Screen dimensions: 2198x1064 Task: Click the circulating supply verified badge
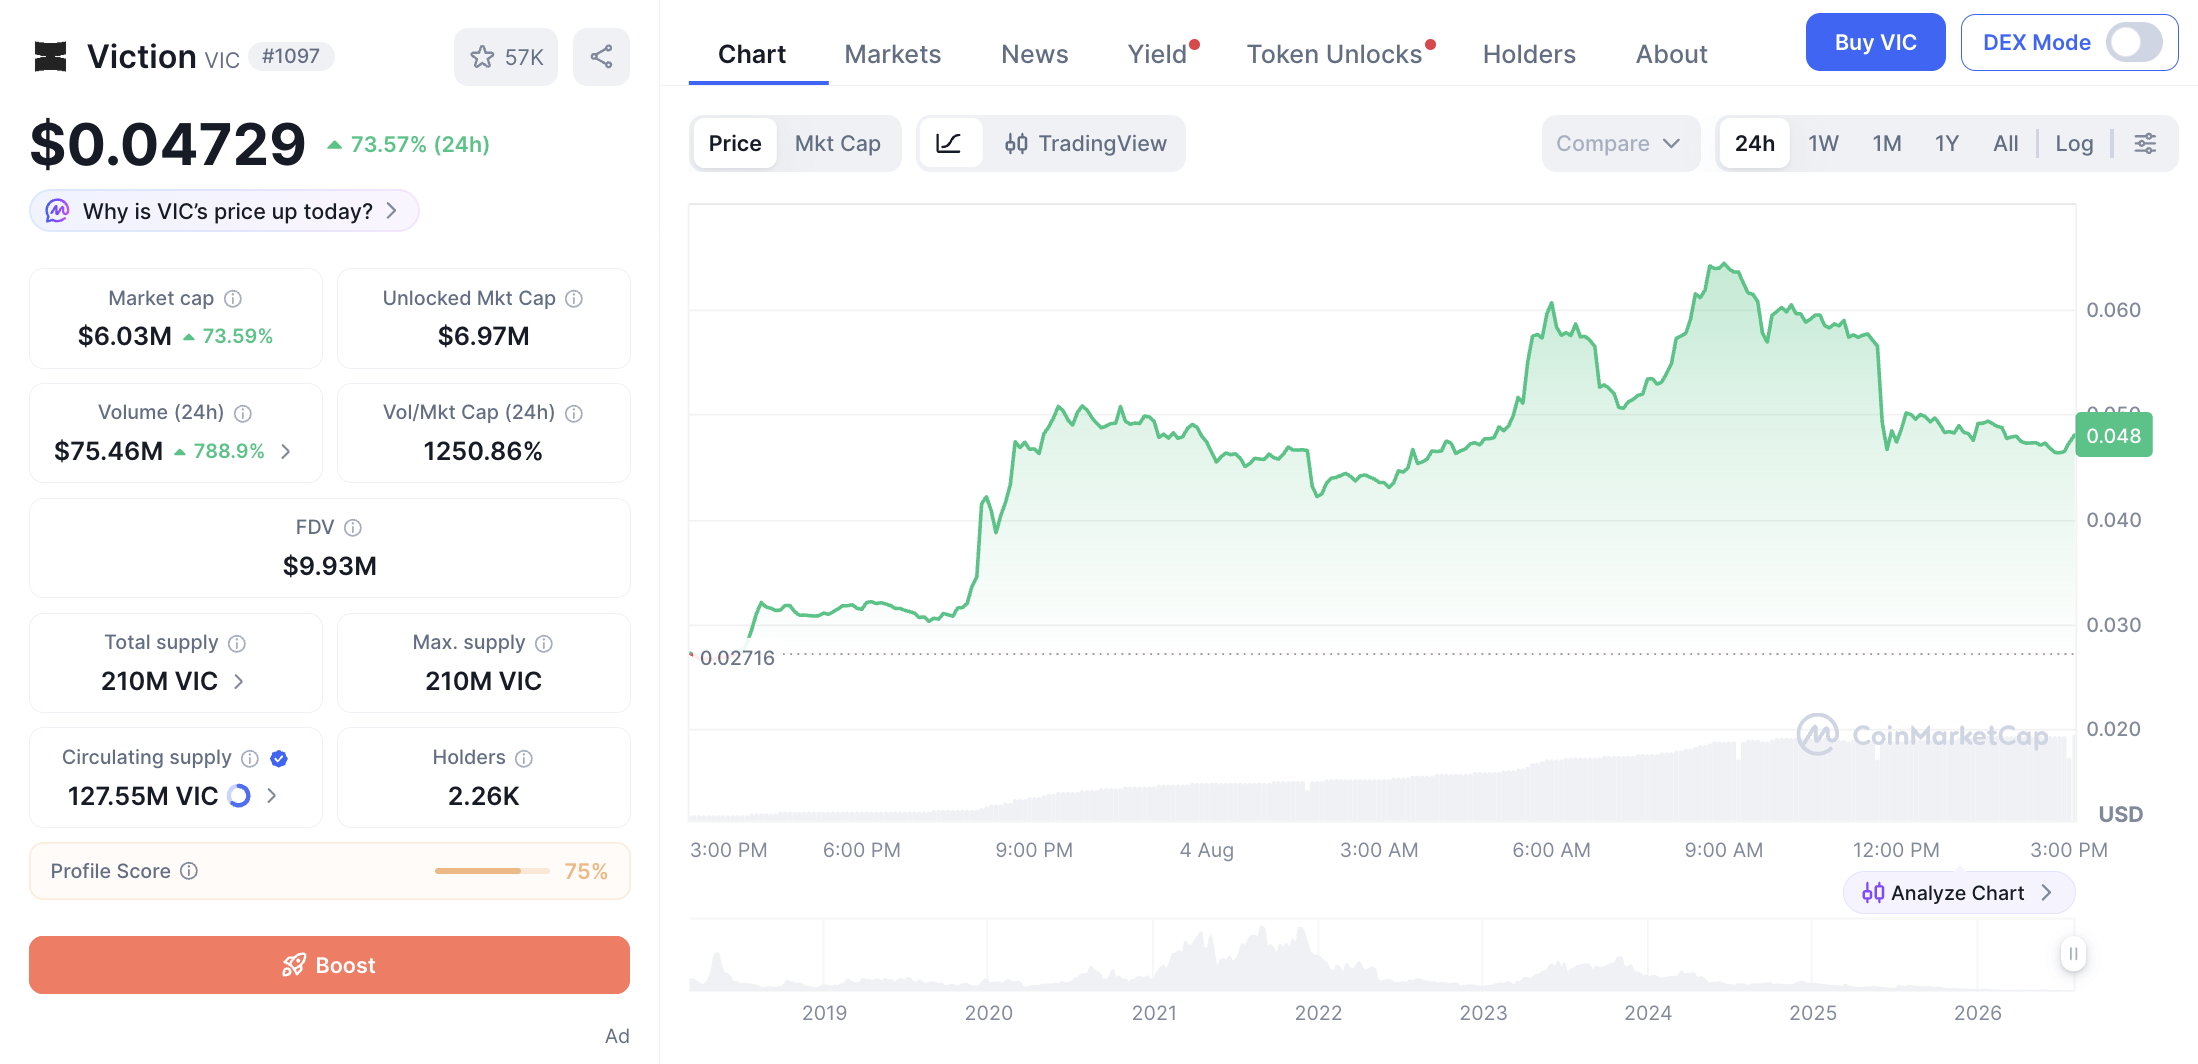(279, 758)
